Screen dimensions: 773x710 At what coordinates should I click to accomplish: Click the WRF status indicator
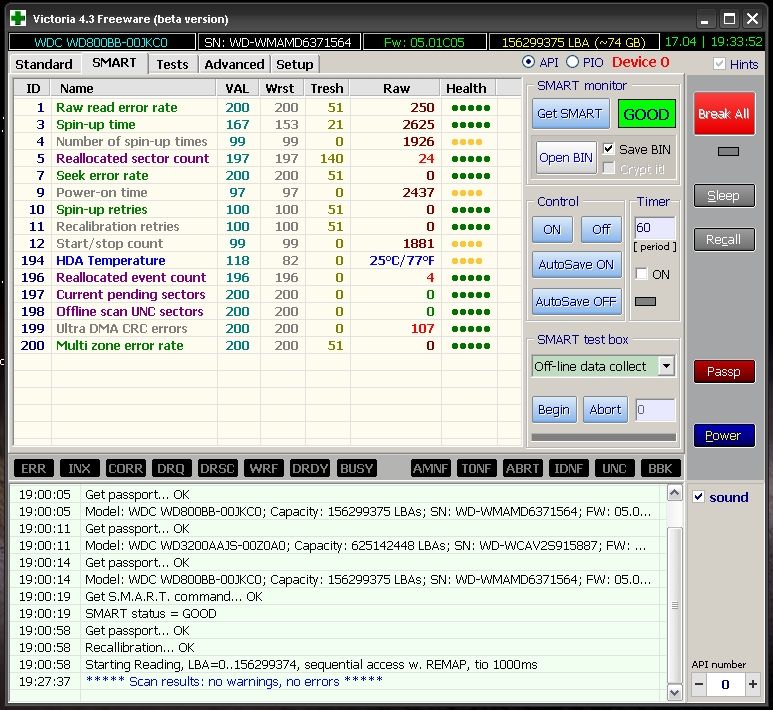coord(264,468)
